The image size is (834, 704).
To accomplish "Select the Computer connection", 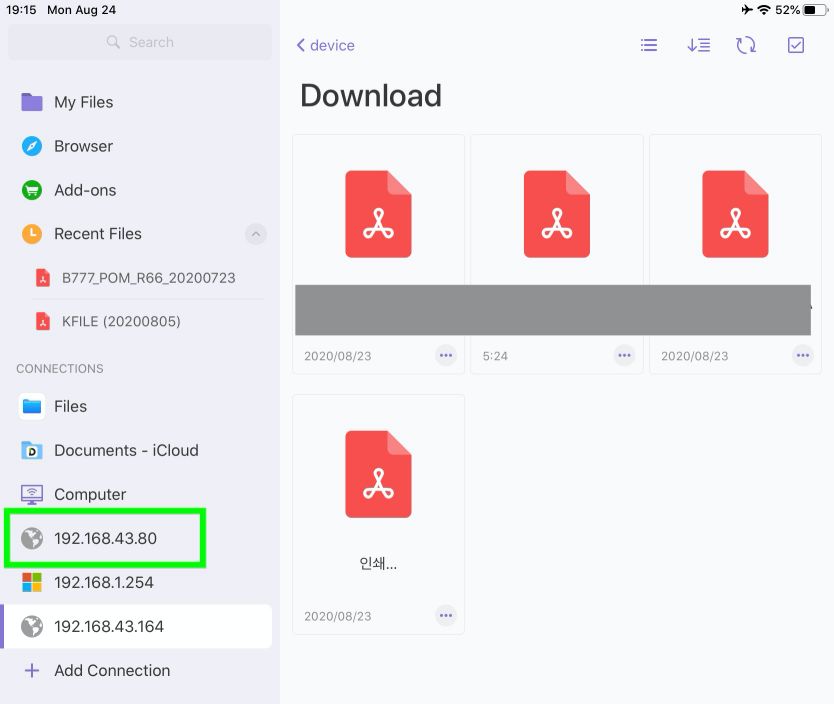I will pyautogui.click(x=90, y=494).
